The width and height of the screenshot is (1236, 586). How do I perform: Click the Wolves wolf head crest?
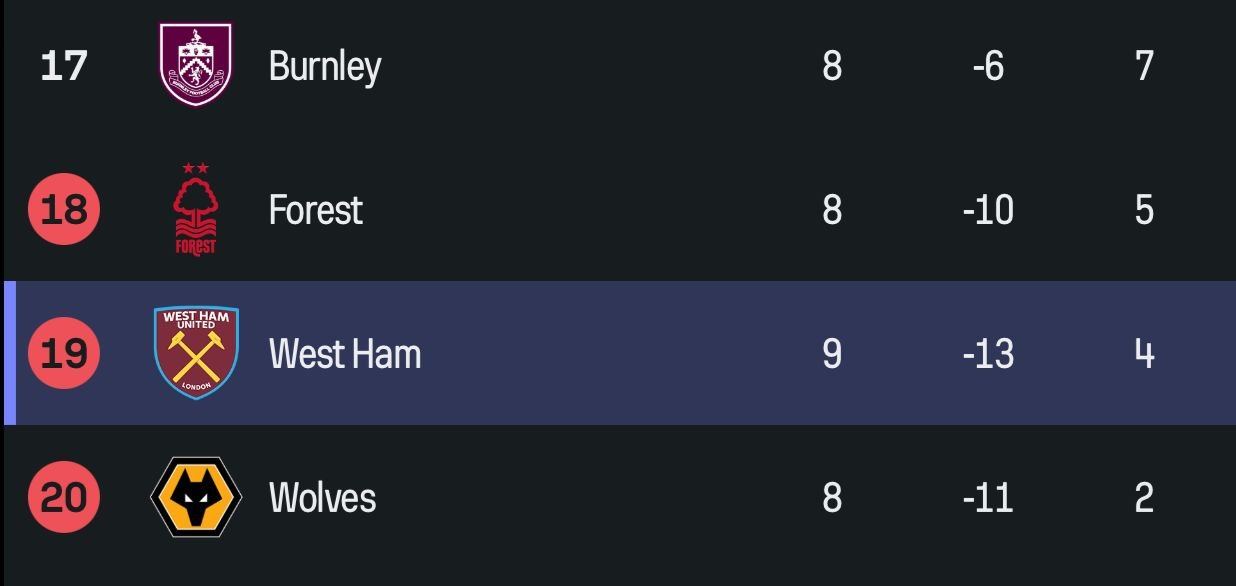coord(196,497)
